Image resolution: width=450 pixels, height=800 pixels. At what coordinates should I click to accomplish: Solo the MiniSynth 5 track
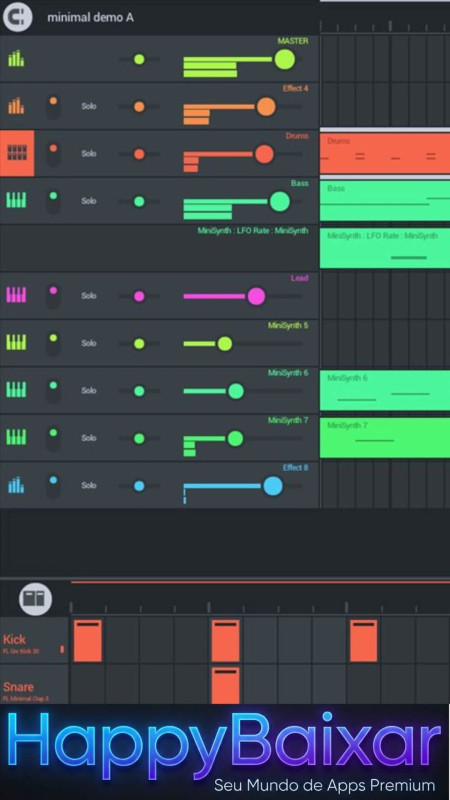(x=89, y=343)
